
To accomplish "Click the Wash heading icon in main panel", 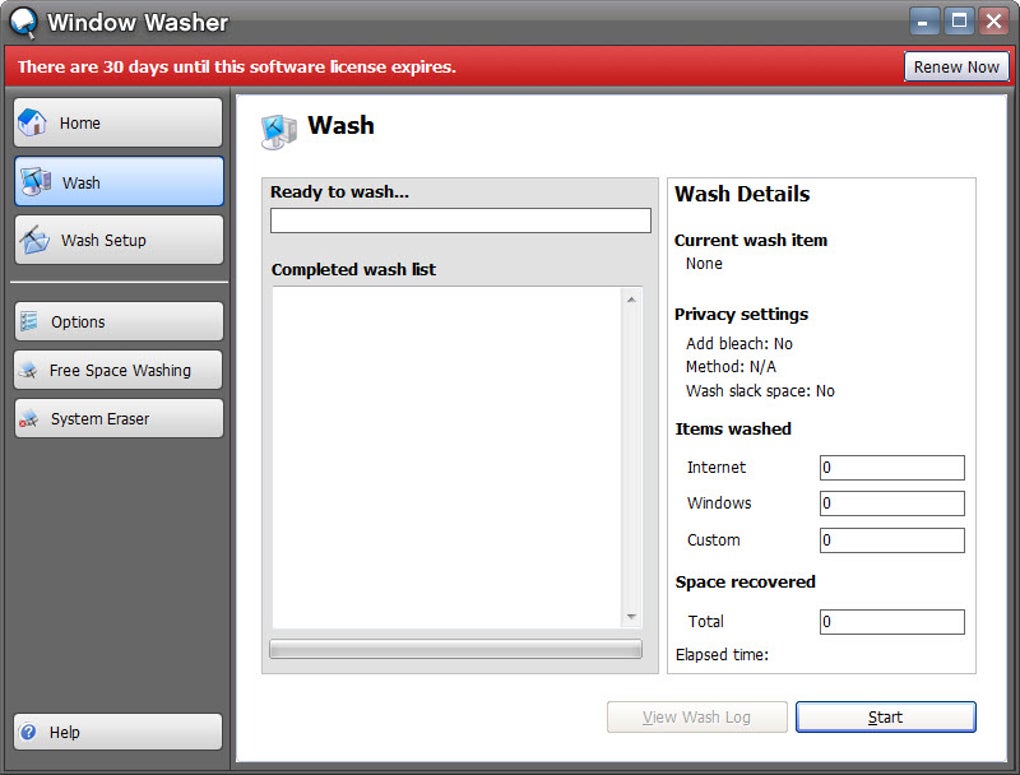I will tap(278, 131).
